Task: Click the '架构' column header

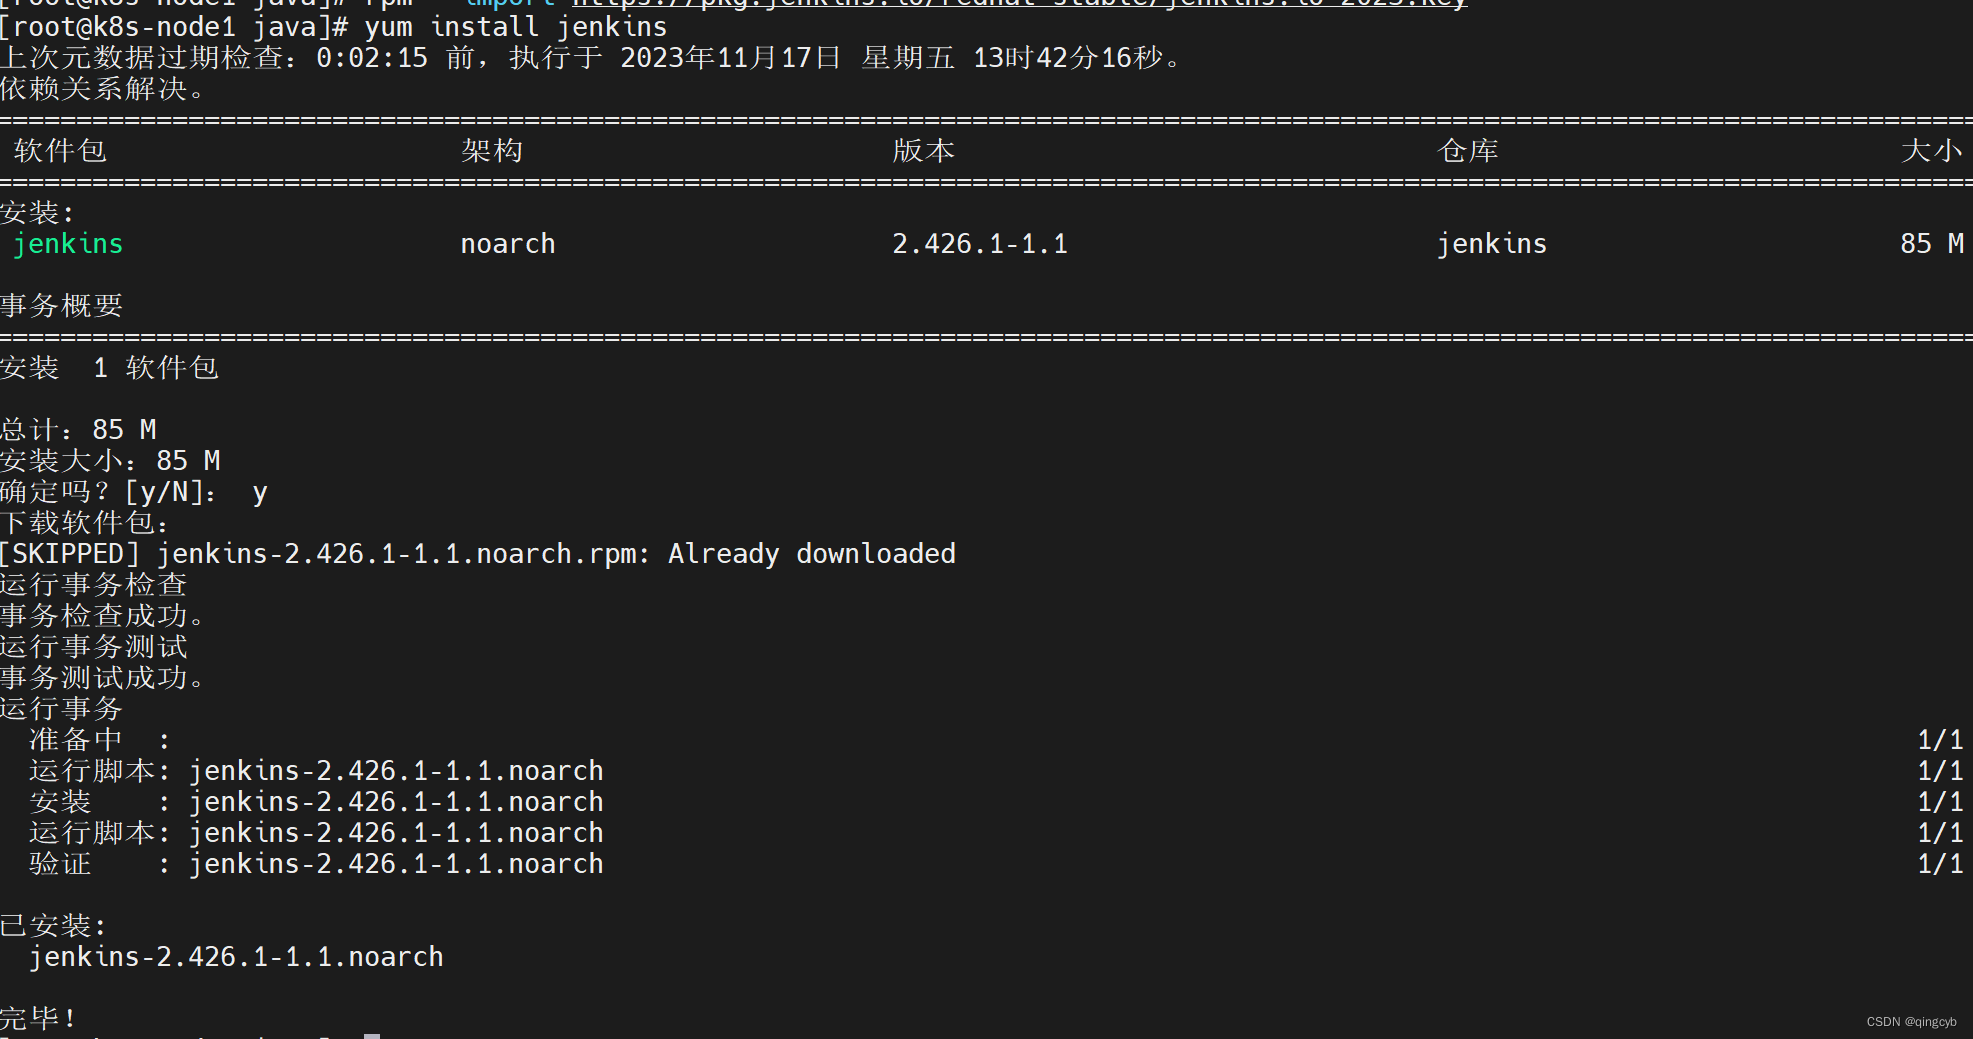Action: pos(492,151)
